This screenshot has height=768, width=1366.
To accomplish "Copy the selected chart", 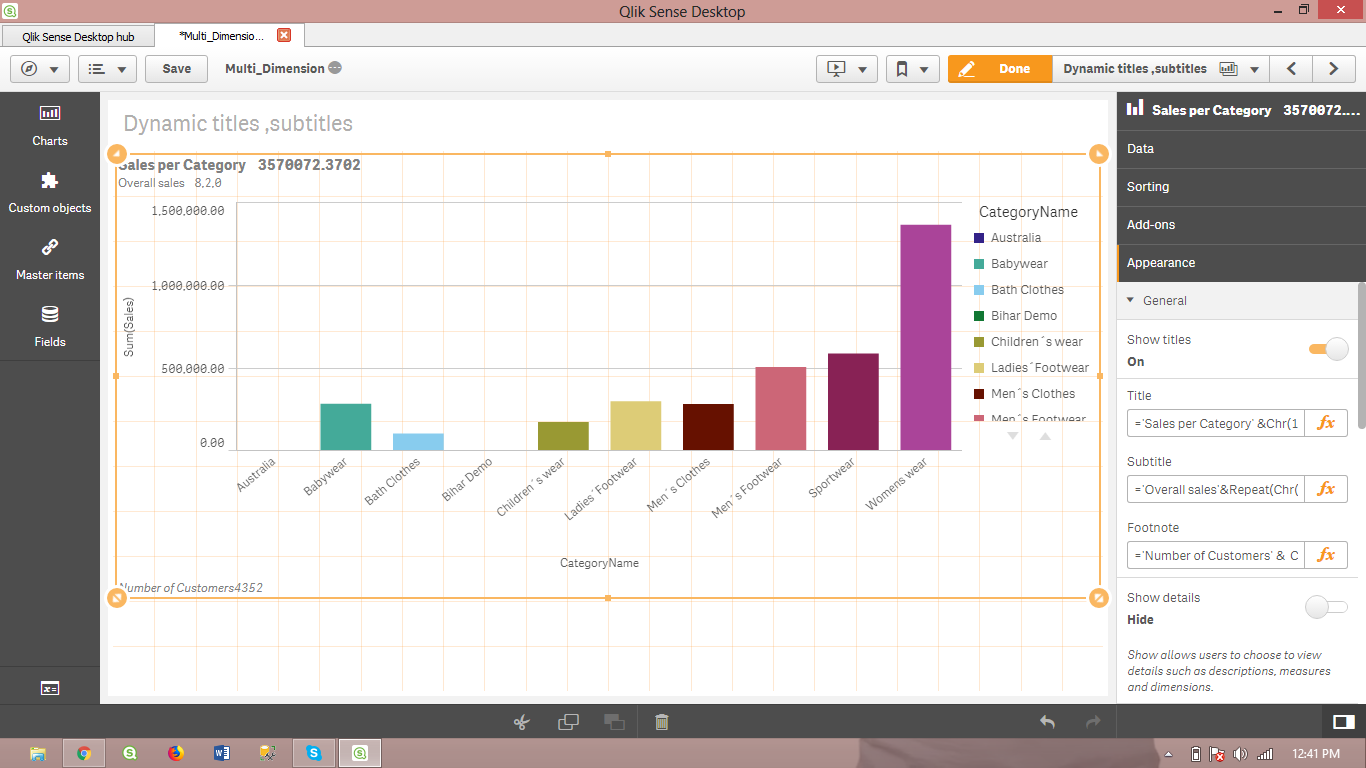I will pyautogui.click(x=568, y=722).
